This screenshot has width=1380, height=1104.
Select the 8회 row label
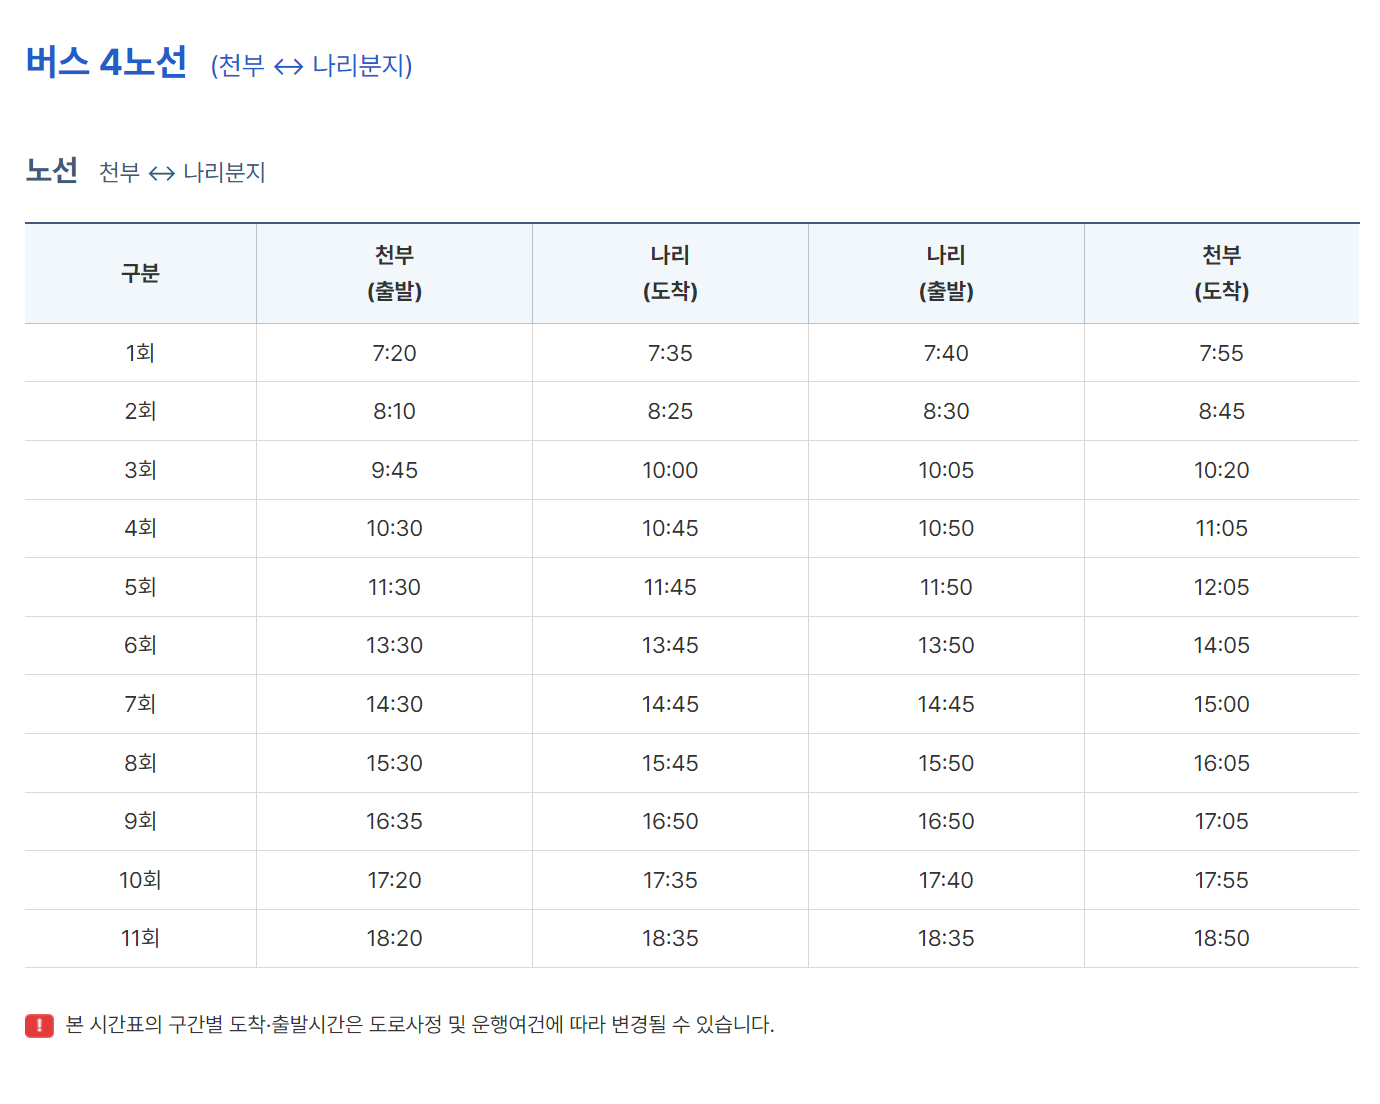pos(140,763)
